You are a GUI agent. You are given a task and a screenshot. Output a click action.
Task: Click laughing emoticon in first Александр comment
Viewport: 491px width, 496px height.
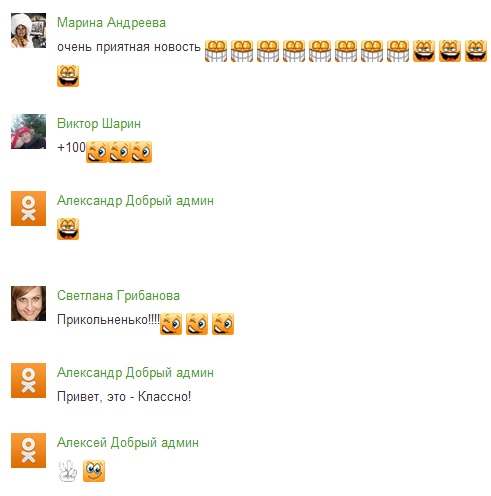pos(68,229)
